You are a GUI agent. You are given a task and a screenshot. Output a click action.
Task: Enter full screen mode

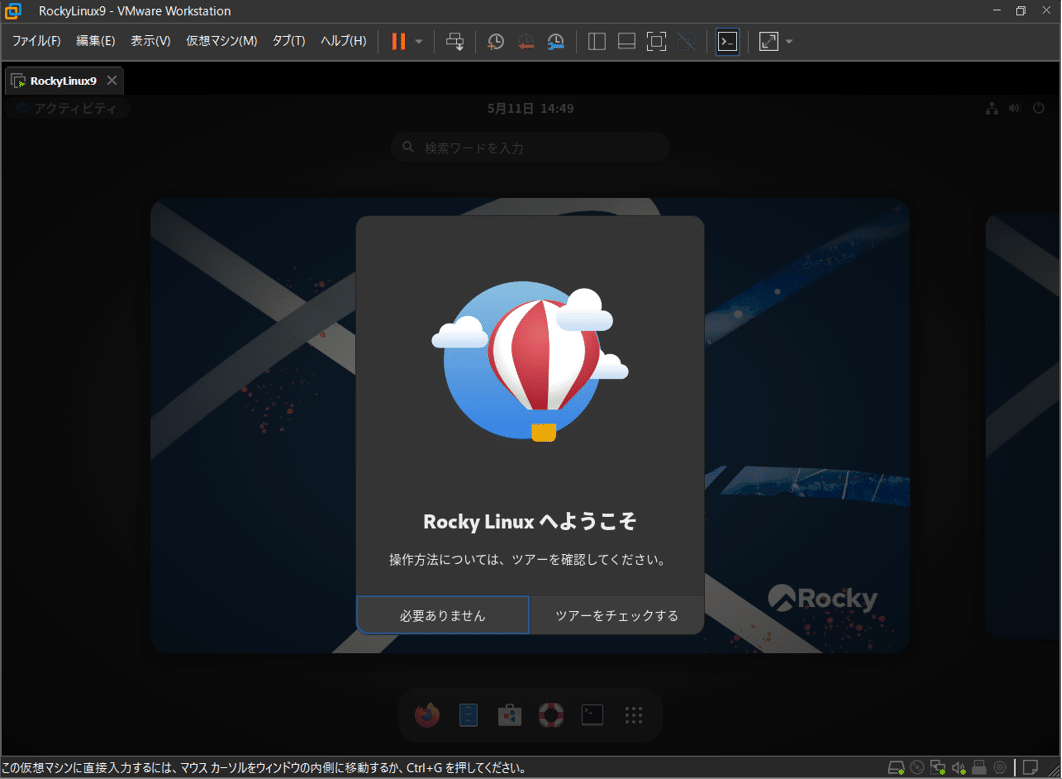(x=656, y=41)
